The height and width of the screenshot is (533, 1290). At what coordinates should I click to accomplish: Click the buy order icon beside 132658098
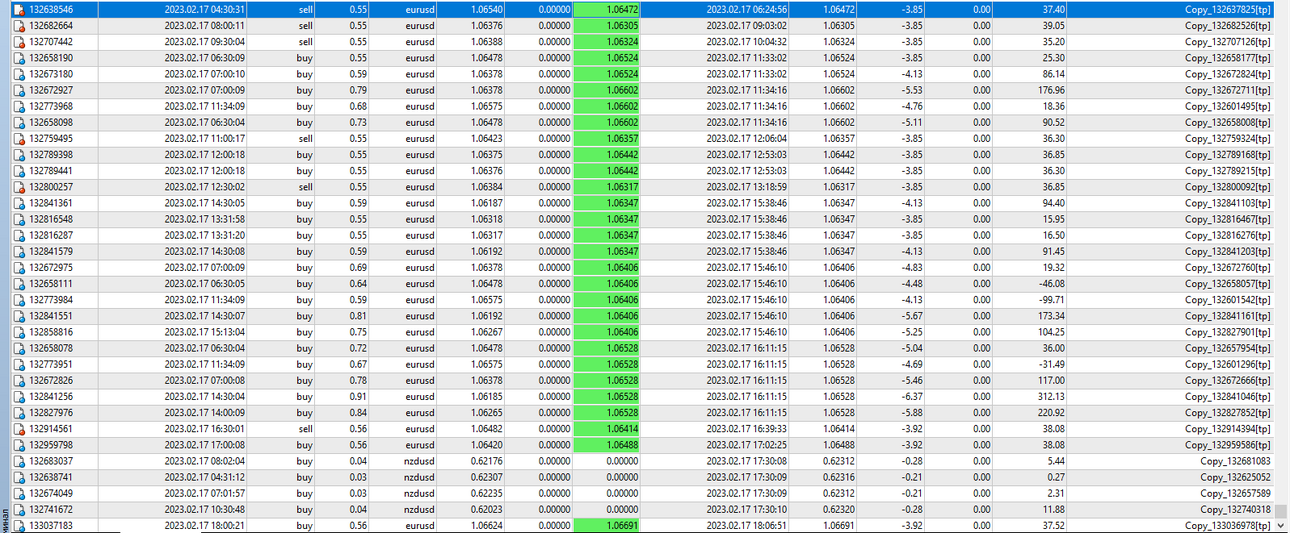(x=19, y=122)
